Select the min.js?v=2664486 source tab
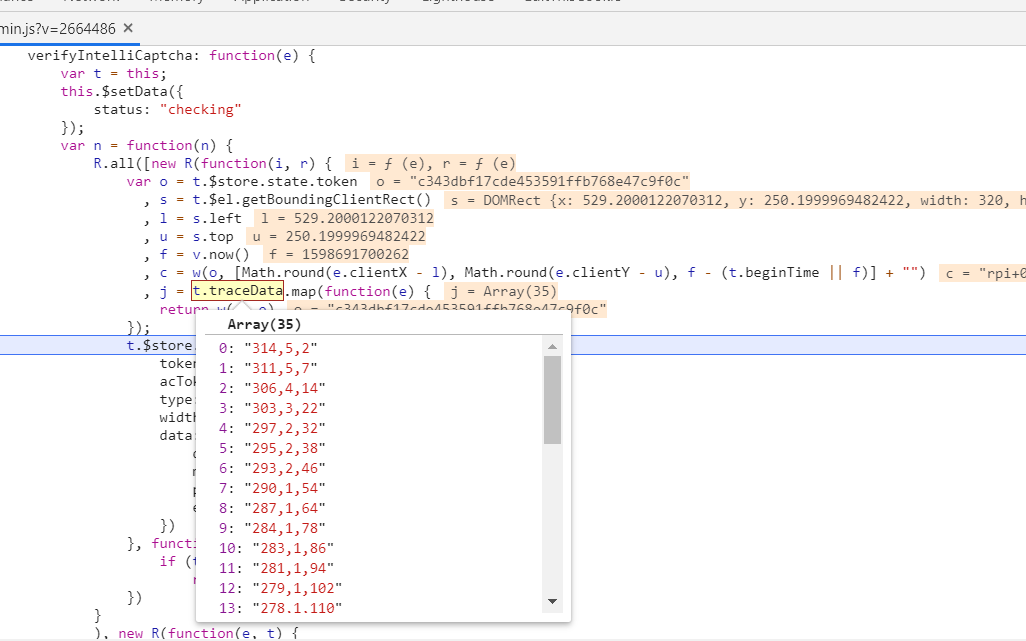 58,28
